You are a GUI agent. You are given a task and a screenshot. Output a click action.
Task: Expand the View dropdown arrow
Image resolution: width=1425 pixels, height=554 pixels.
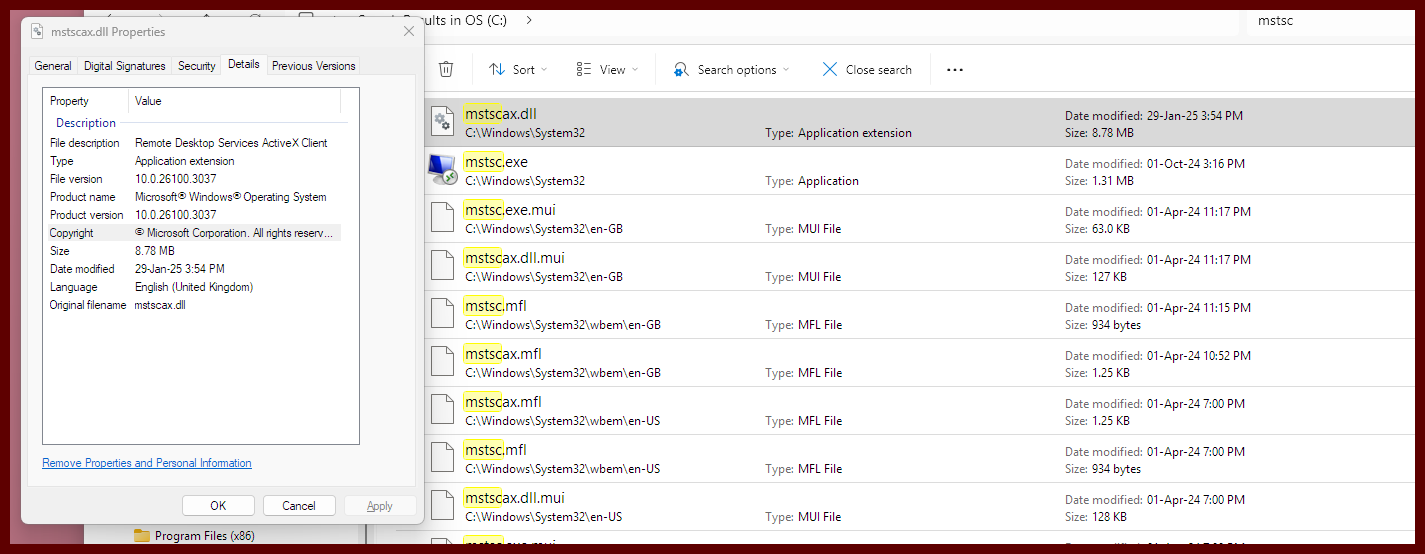635,70
